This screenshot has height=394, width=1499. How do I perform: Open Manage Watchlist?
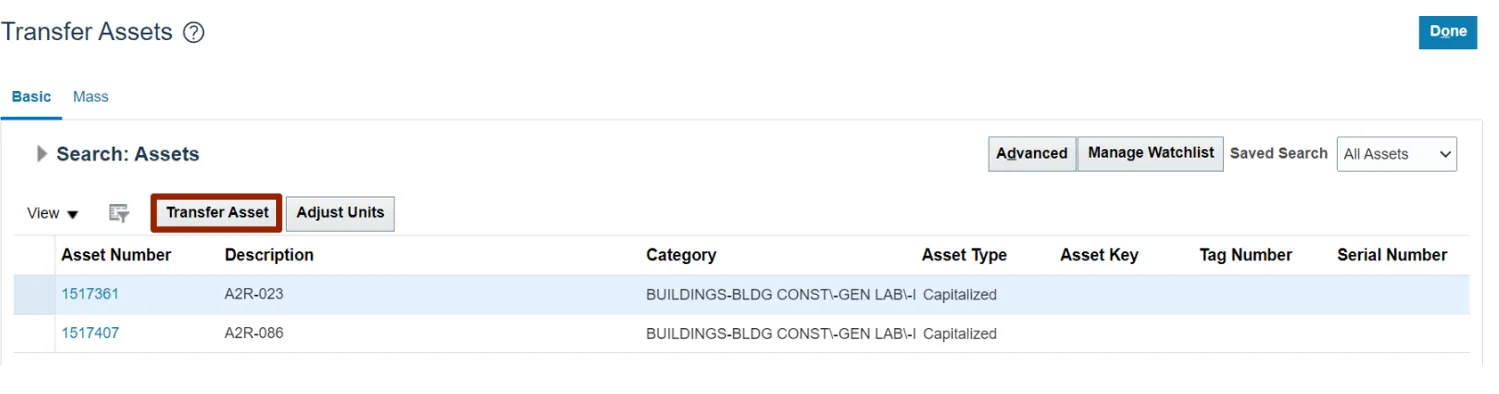(1150, 154)
